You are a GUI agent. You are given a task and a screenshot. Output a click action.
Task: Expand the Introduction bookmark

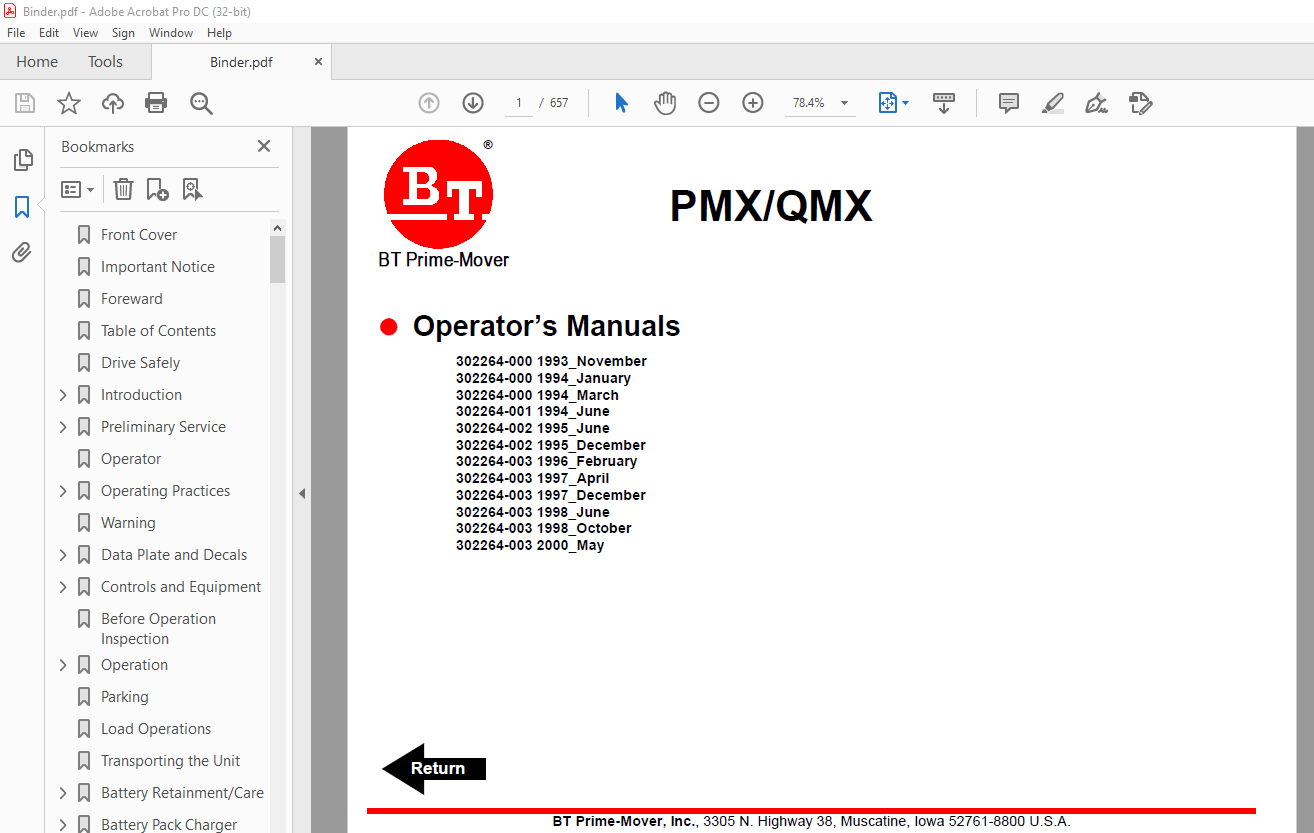63,395
